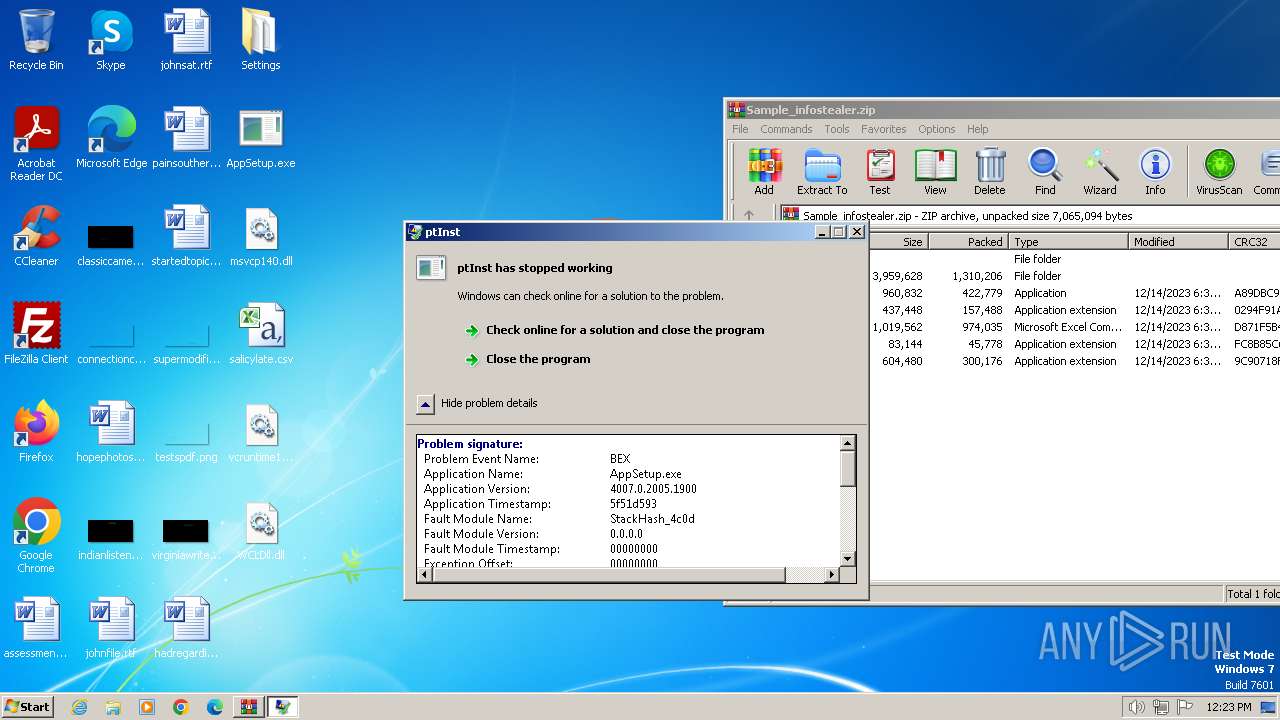Open File Explorer from taskbar

[113, 707]
